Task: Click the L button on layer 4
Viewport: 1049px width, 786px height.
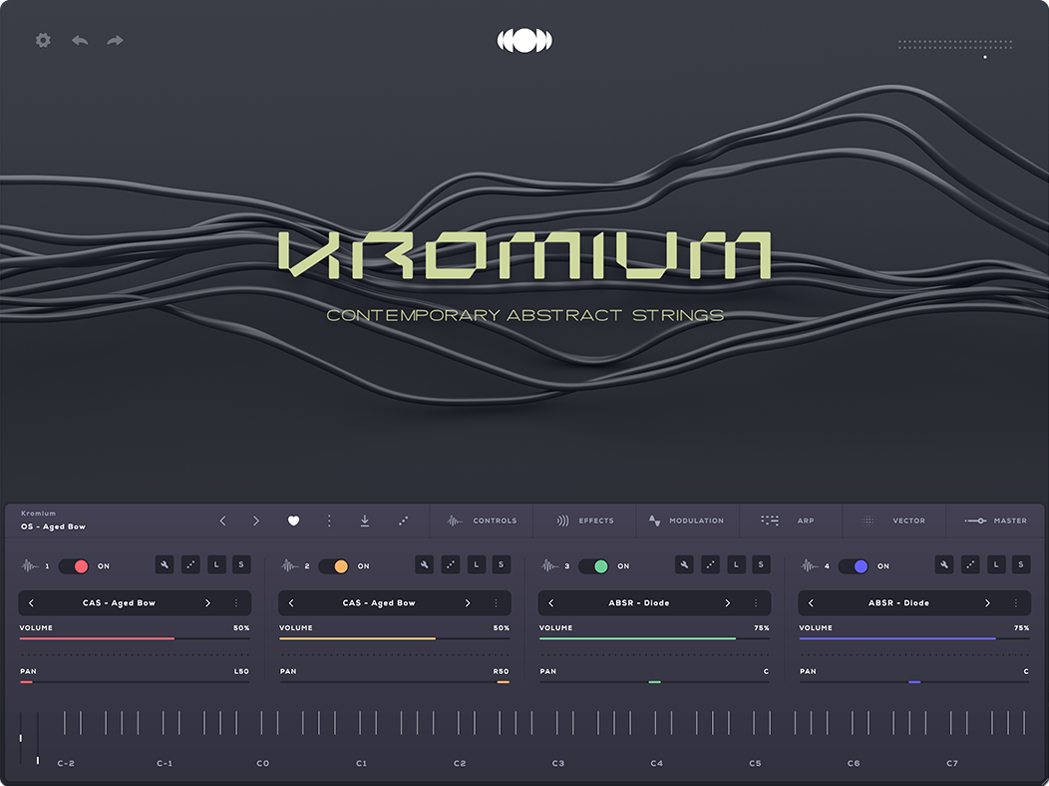Action: [996, 565]
